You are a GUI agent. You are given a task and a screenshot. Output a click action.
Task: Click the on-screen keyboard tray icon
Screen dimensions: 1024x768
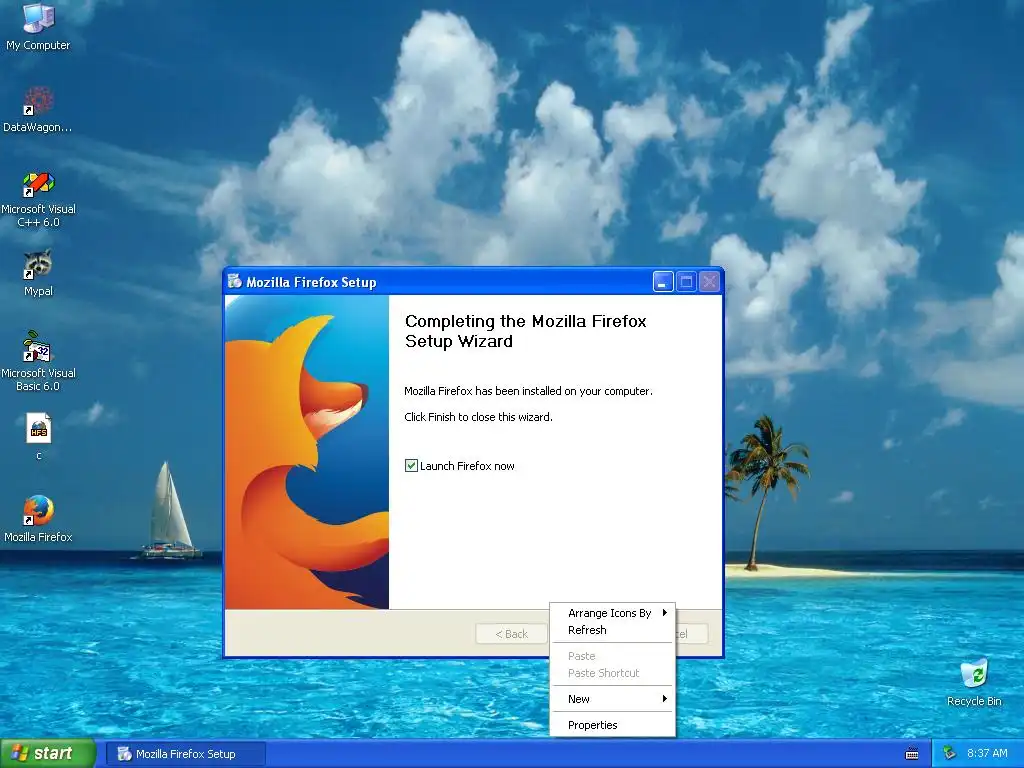pyautogui.click(x=912, y=754)
